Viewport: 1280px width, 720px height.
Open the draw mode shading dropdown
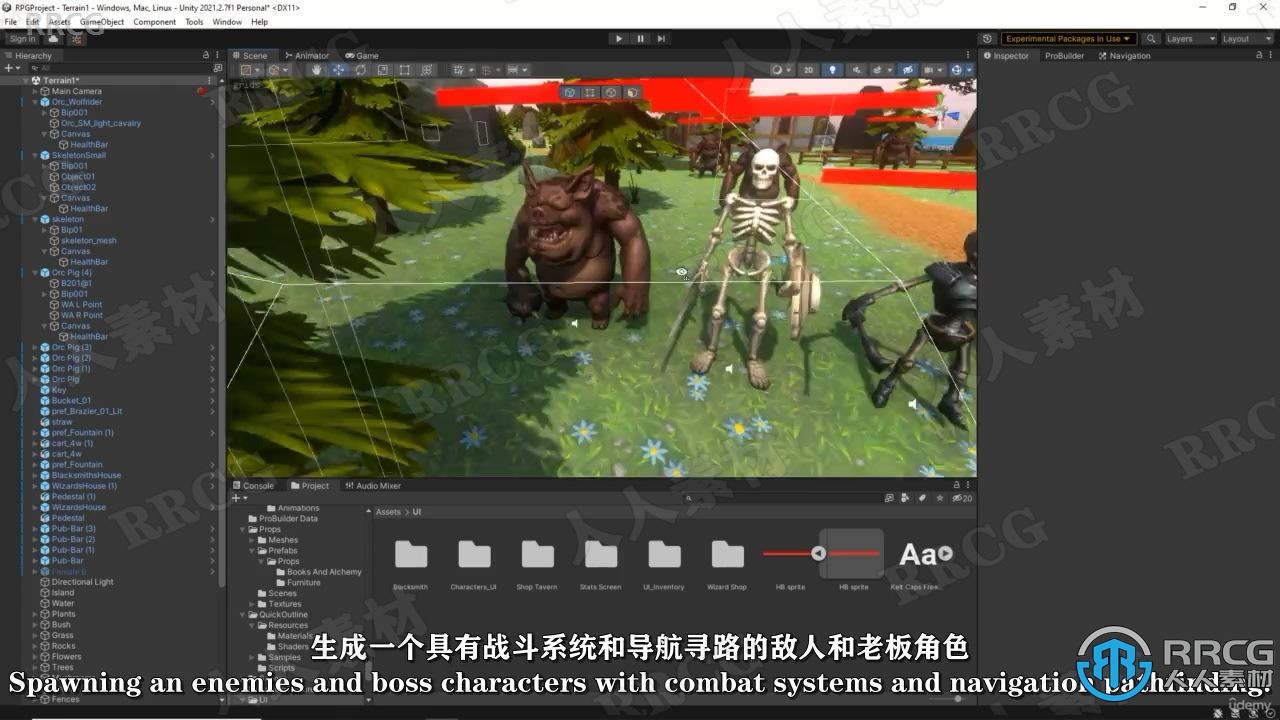[780, 70]
